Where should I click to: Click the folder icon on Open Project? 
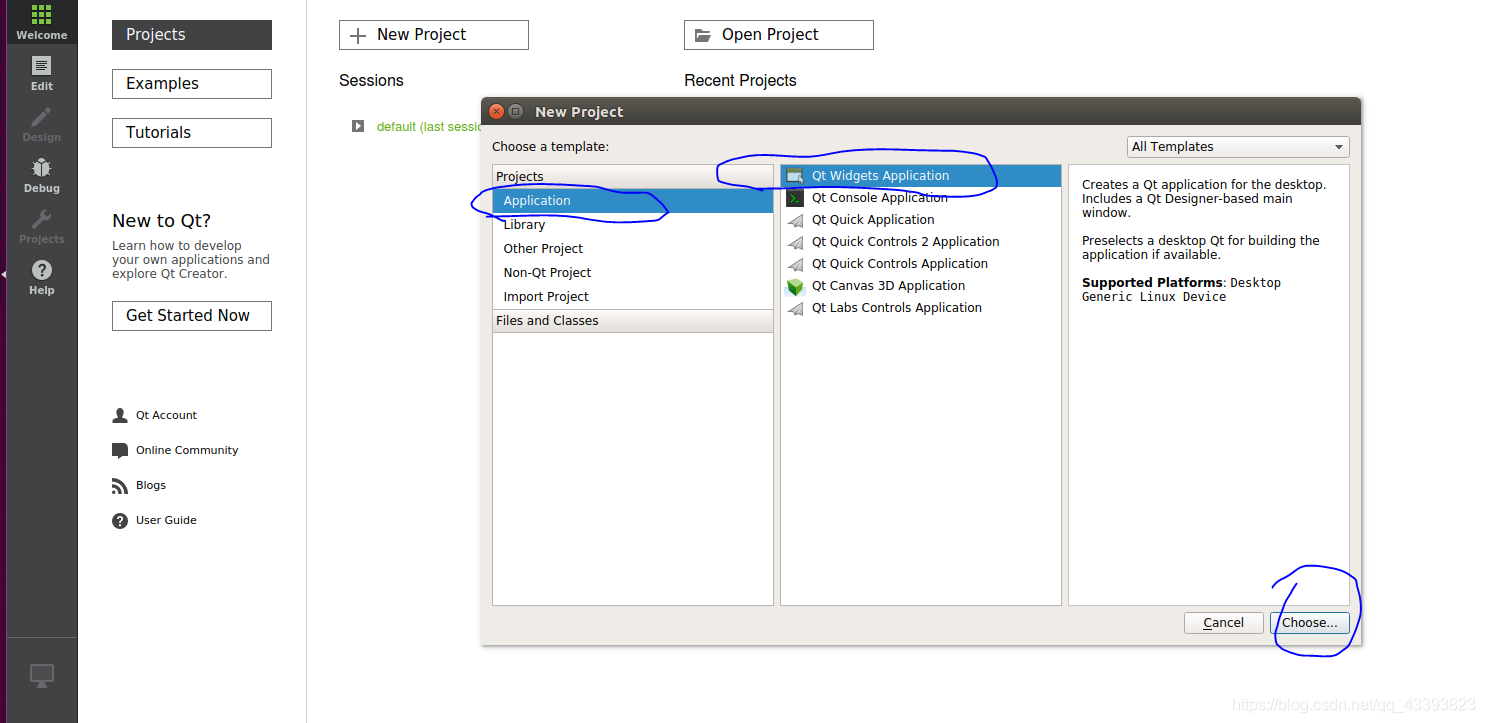pyautogui.click(x=703, y=35)
